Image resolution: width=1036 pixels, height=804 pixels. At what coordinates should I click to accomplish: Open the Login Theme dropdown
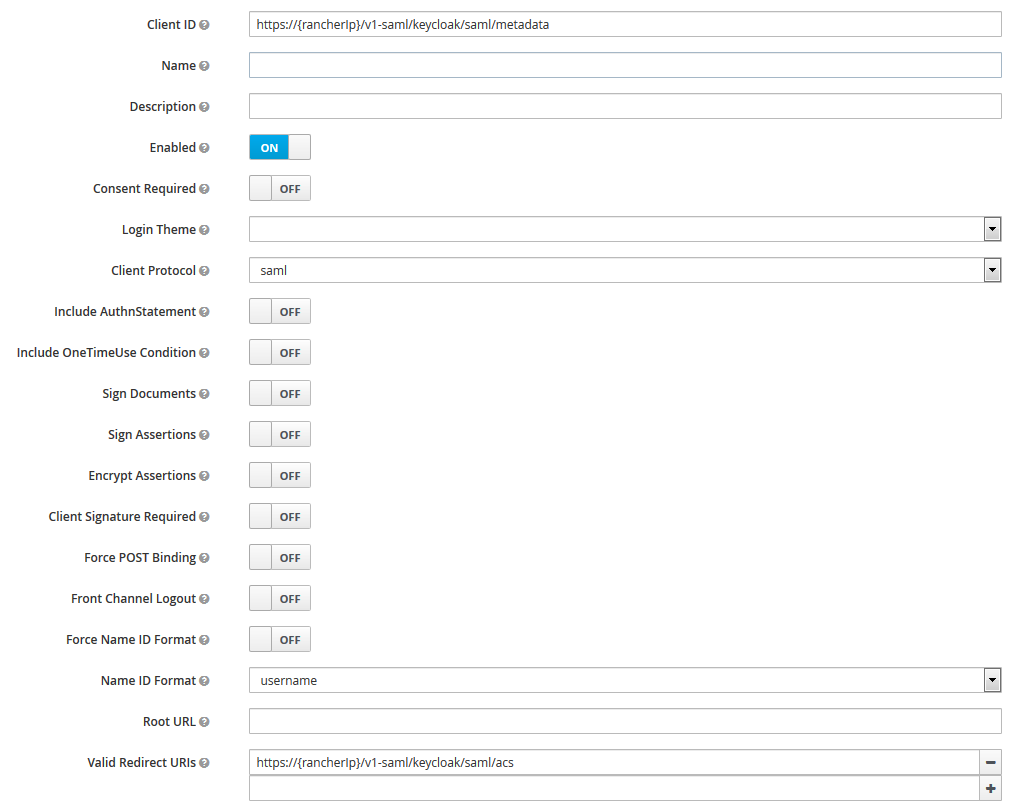(x=625, y=229)
